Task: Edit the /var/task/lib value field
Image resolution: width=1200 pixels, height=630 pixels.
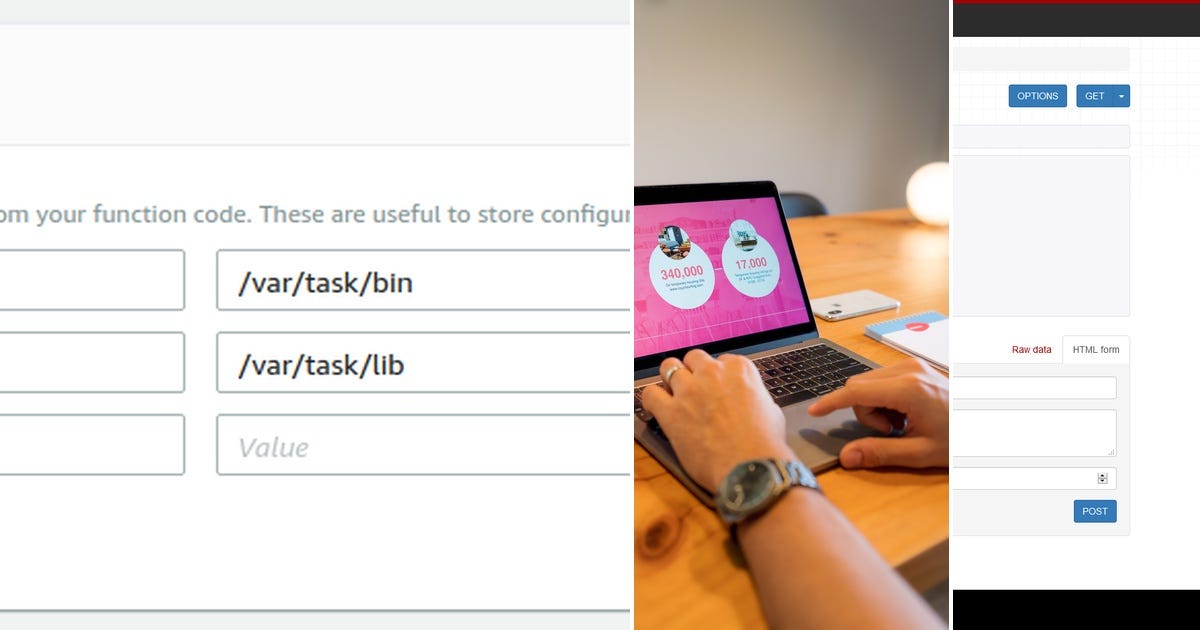Action: tap(424, 362)
